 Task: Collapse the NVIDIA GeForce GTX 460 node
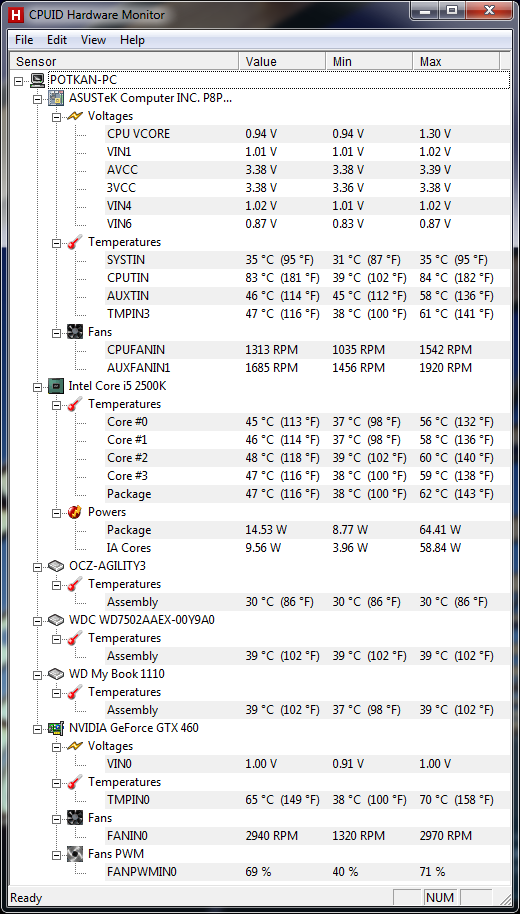pyautogui.click(x=38, y=728)
